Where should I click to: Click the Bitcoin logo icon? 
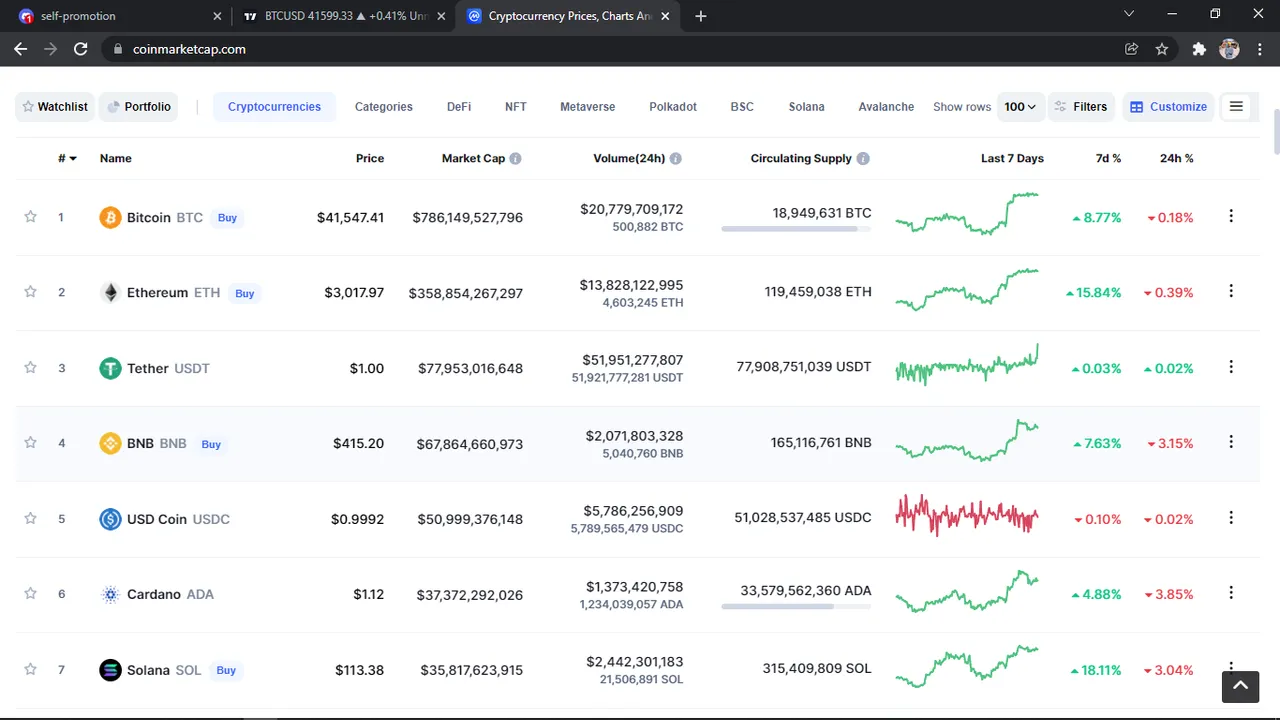pyautogui.click(x=110, y=217)
